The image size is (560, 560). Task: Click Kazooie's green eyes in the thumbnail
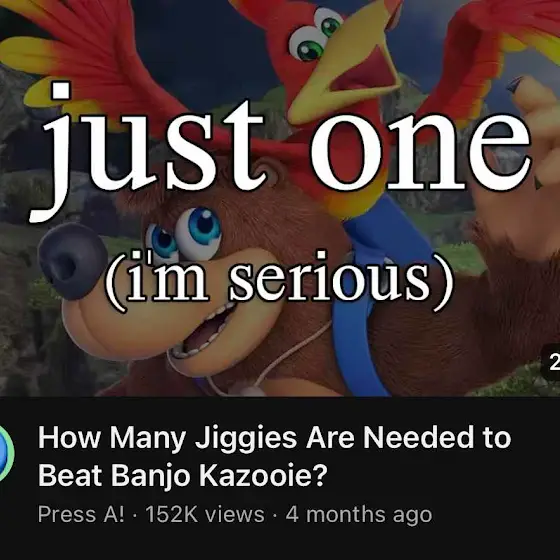316,36
